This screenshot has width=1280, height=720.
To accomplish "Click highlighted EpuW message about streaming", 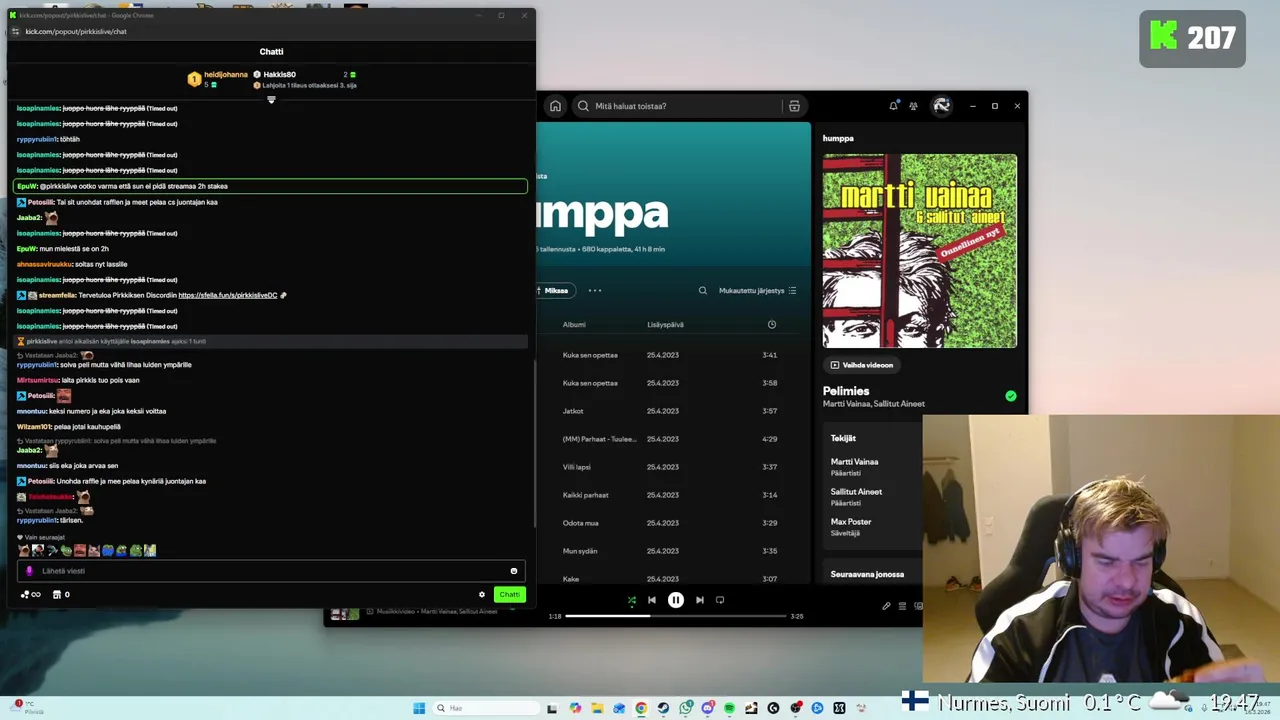I will click(x=271, y=186).
